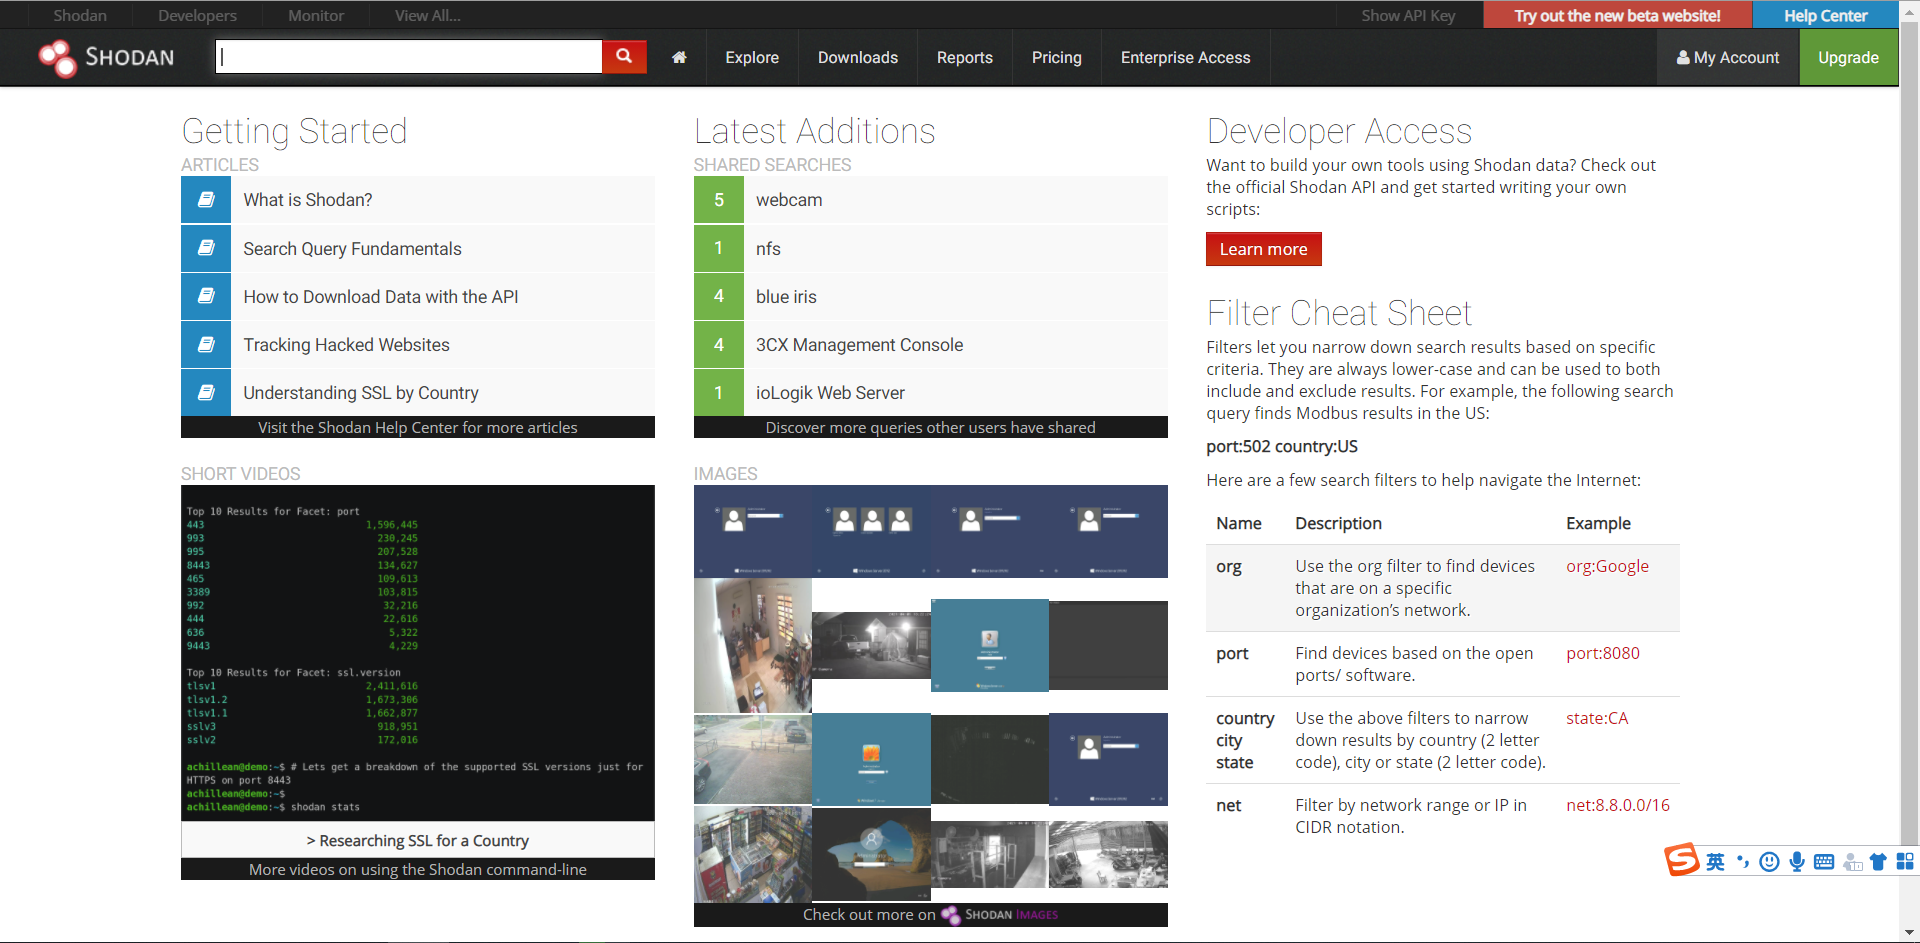Click the icon beside Understanding SSL by Country
This screenshot has height=943, width=1920.
click(x=206, y=392)
